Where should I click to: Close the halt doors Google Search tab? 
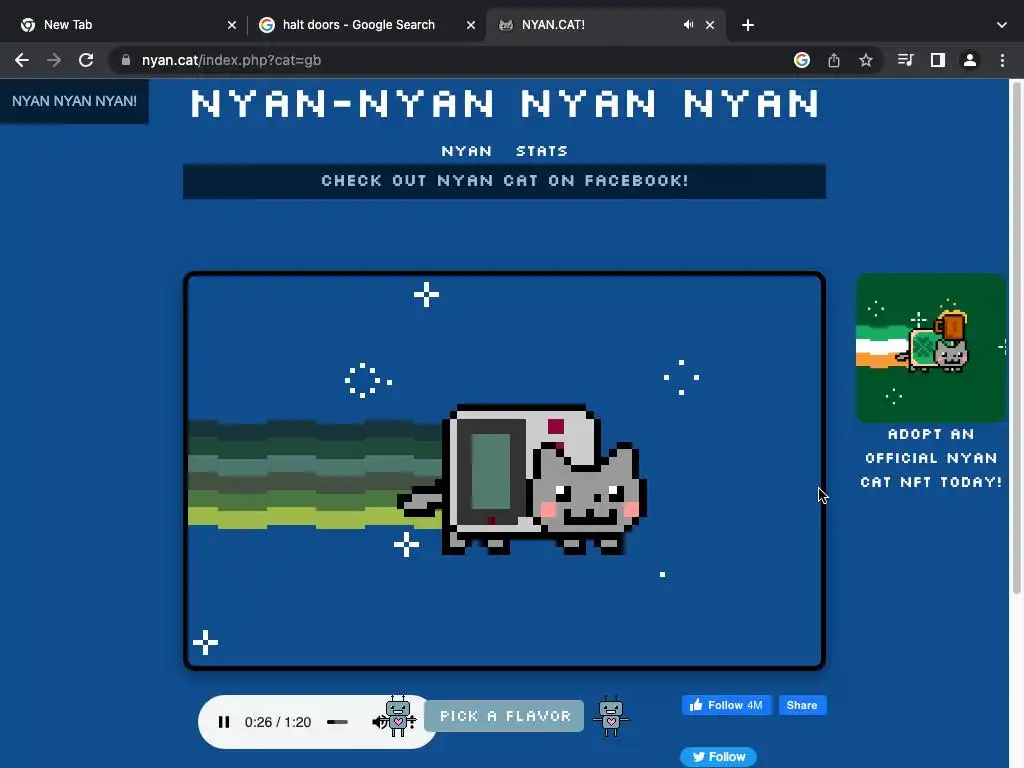[471, 25]
